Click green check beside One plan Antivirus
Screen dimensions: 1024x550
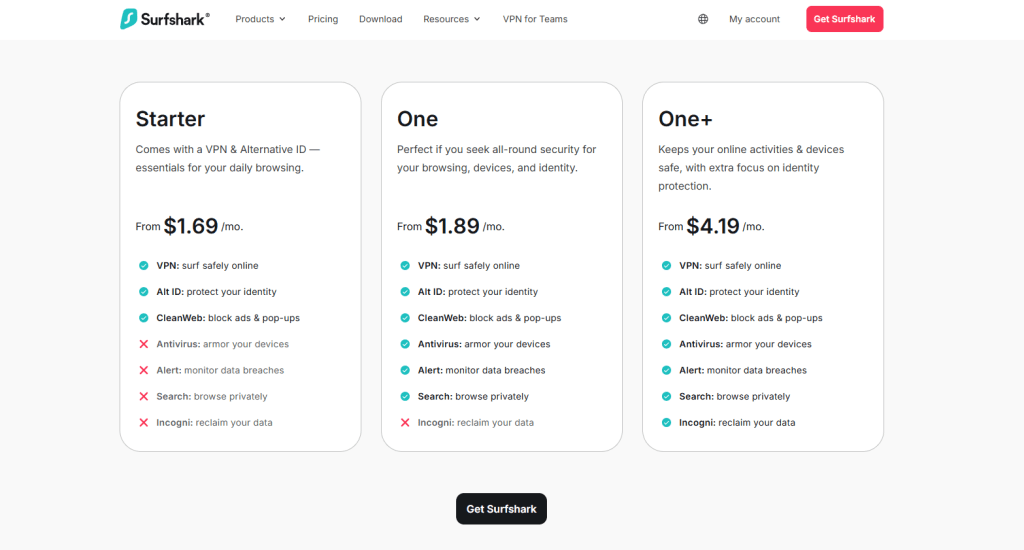(405, 344)
